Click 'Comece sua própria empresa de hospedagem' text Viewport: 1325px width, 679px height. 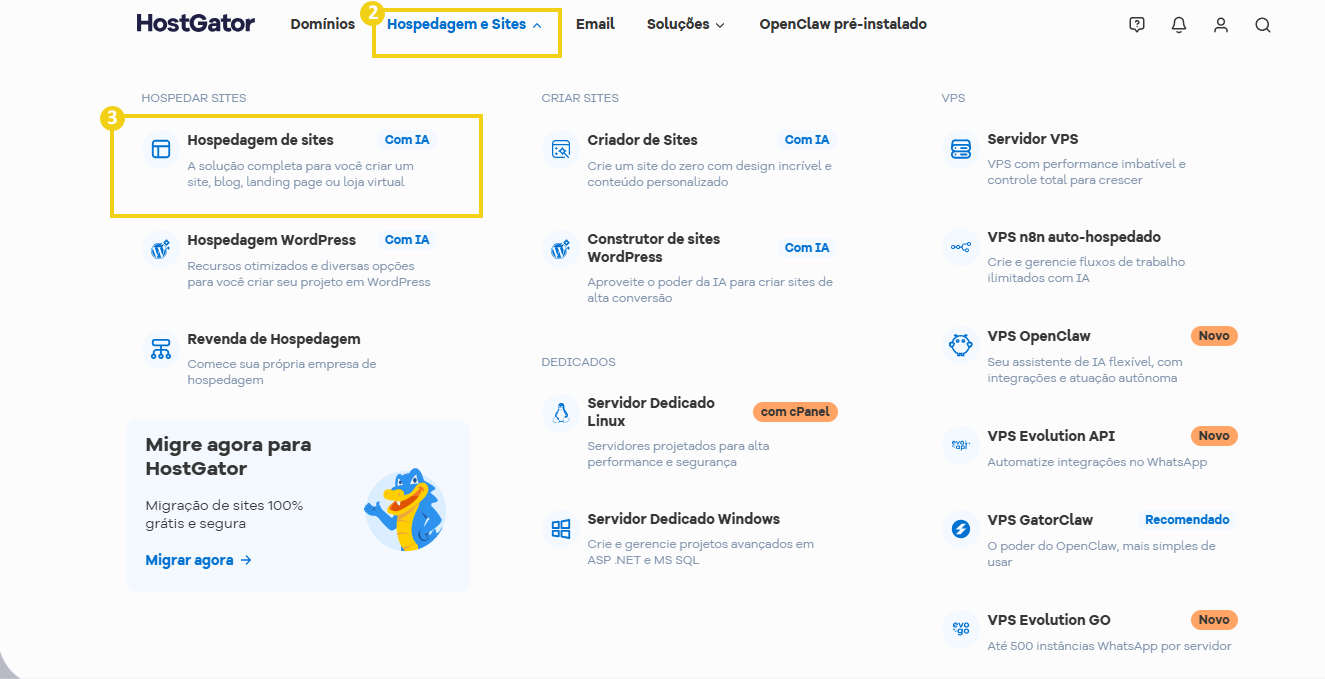pos(282,372)
